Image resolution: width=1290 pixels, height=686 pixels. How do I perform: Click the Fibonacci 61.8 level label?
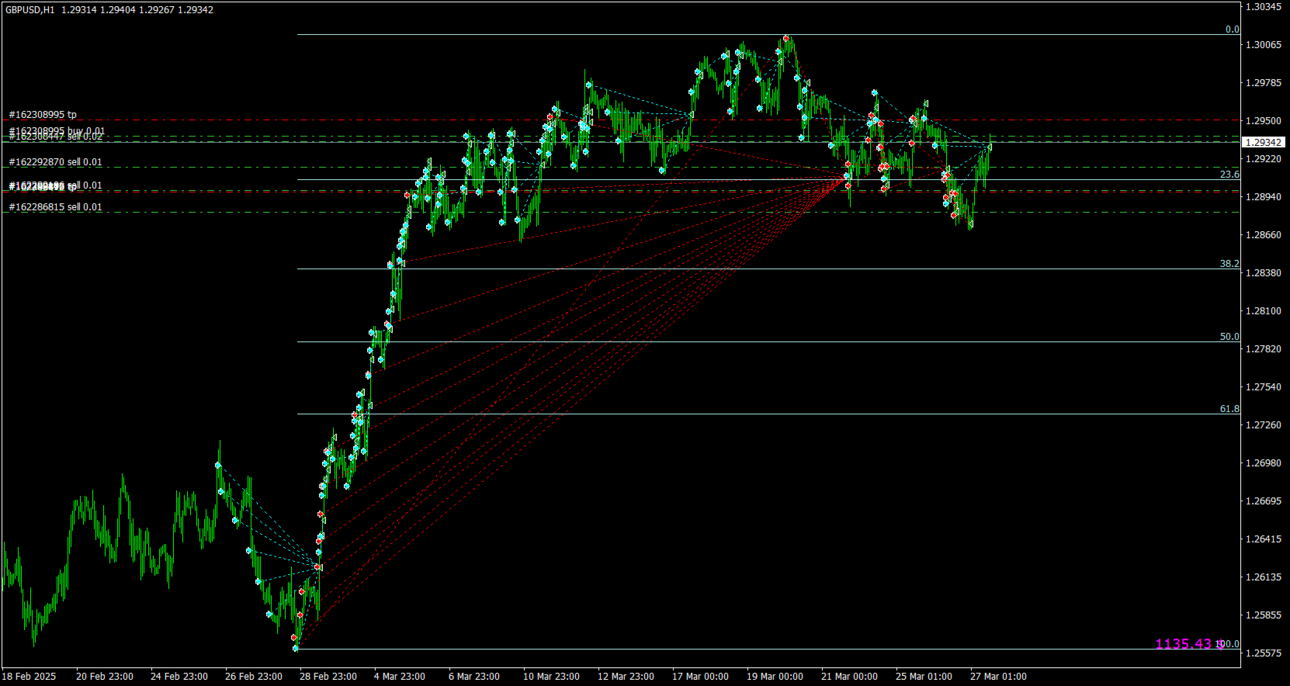coord(1230,409)
